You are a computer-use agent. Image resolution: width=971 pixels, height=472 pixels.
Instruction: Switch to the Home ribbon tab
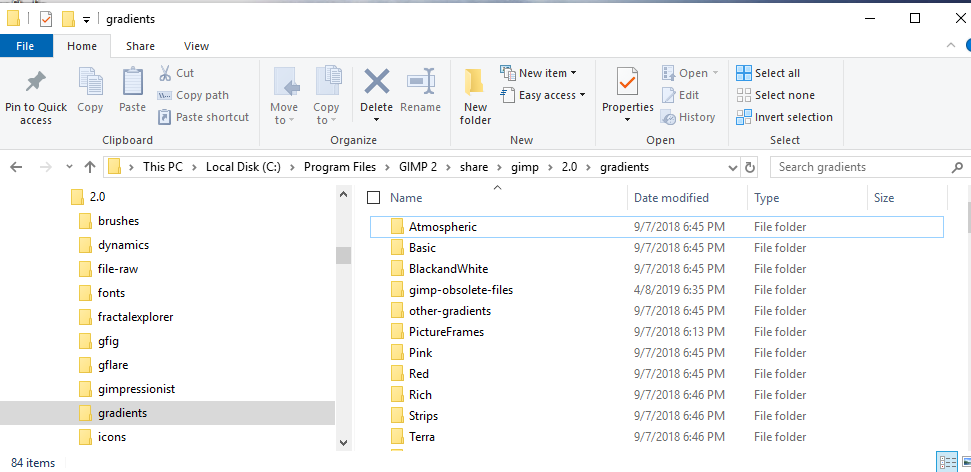coord(82,46)
